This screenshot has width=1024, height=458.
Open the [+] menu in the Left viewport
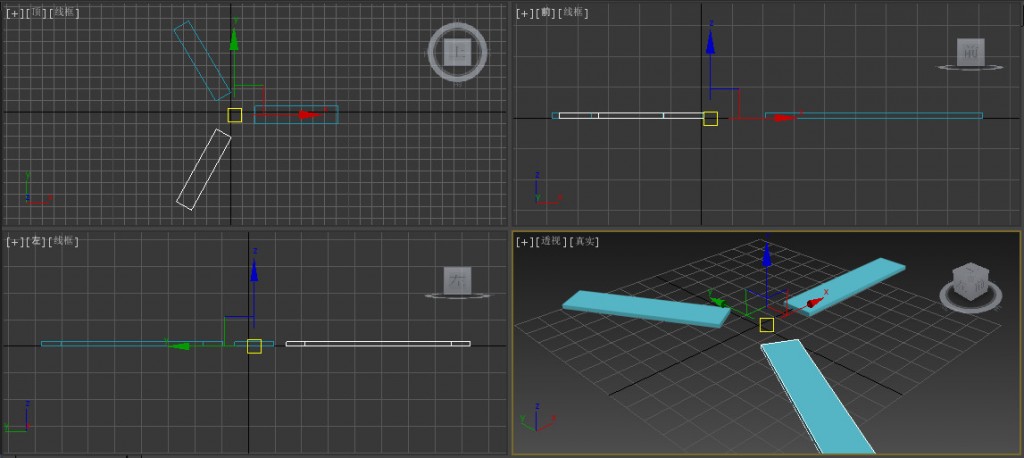(x=14, y=241)
